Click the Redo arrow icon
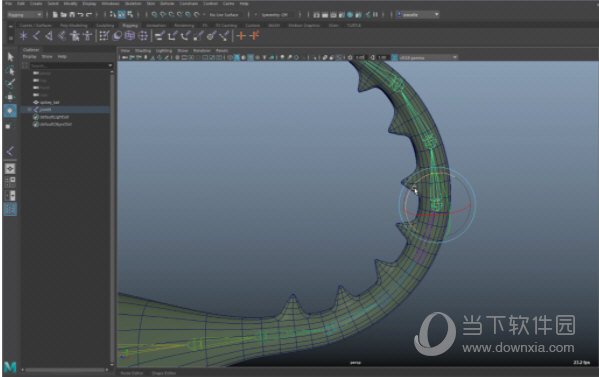The height and width of the screenshot is (377, 599). [x=89, y=15]
